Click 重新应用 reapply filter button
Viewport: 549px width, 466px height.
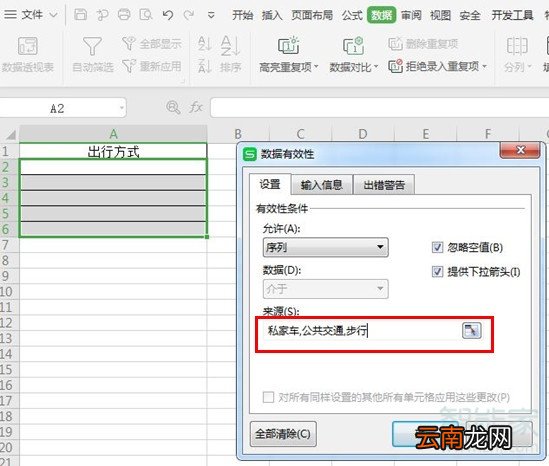coord(152,66)
